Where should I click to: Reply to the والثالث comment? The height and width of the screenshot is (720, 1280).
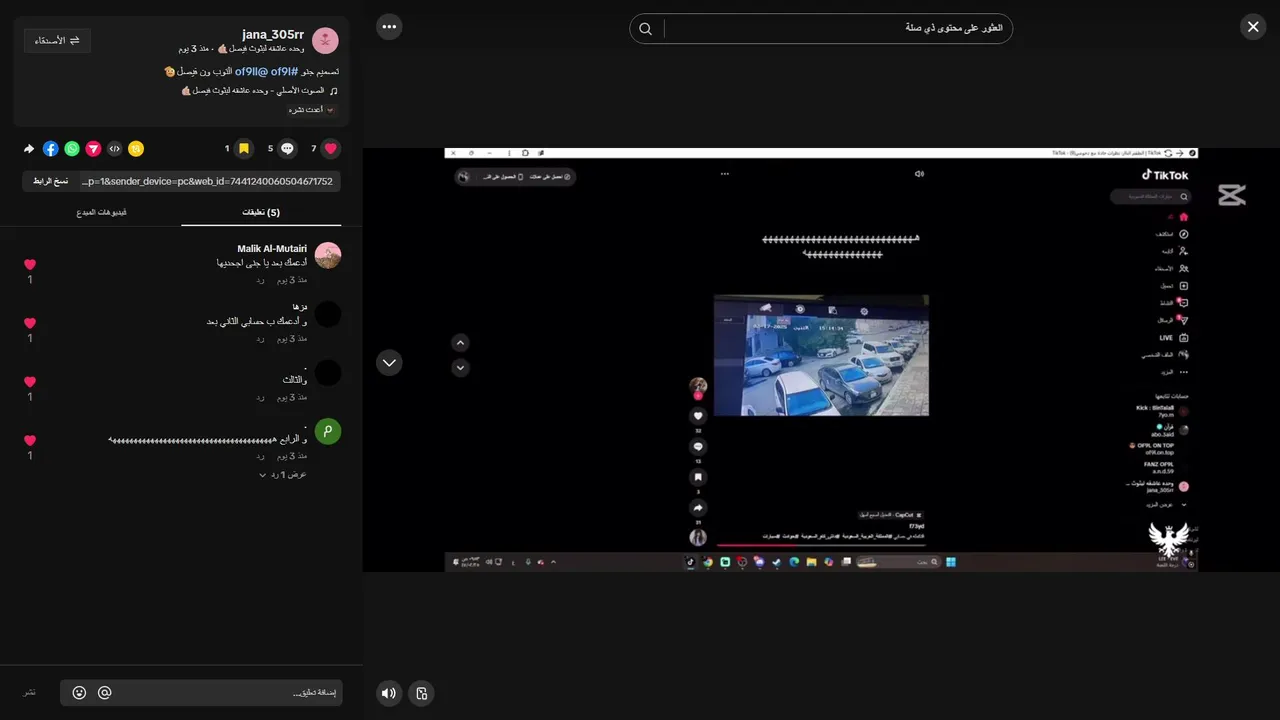coord(260,397)
